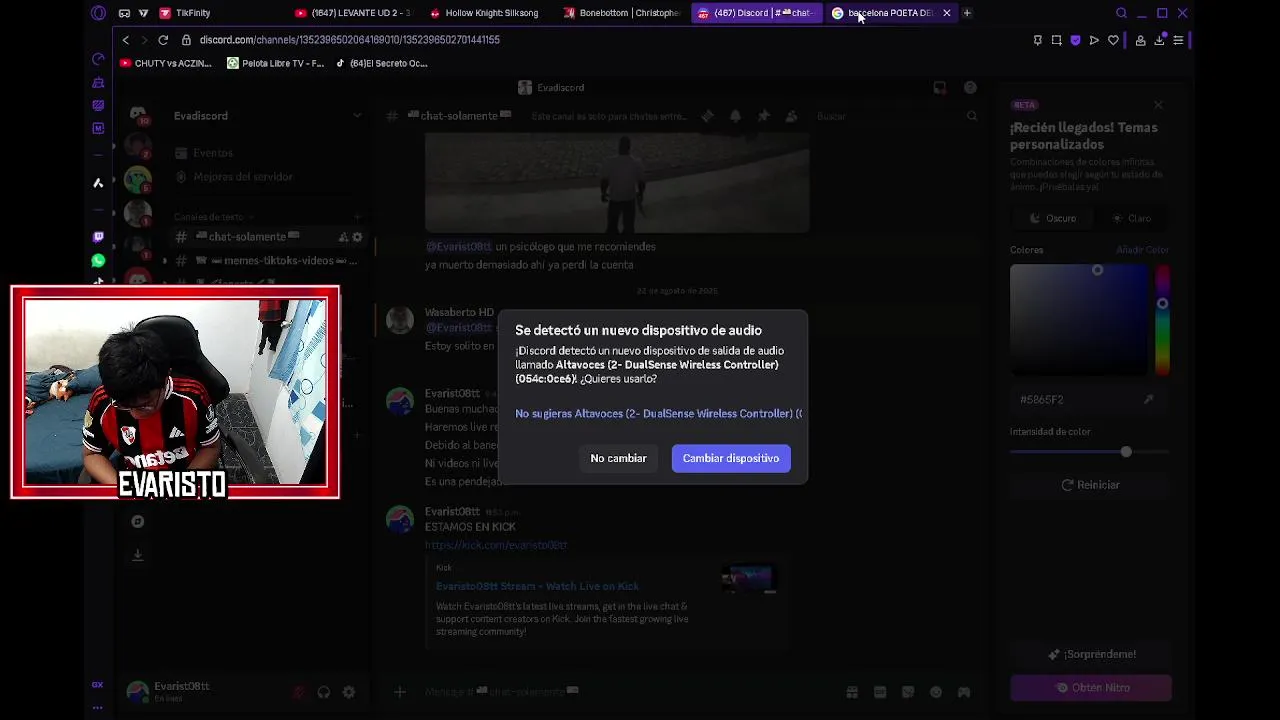
Task: Edit channel gear for chat-solamente
Action: (x=357, y=237)
